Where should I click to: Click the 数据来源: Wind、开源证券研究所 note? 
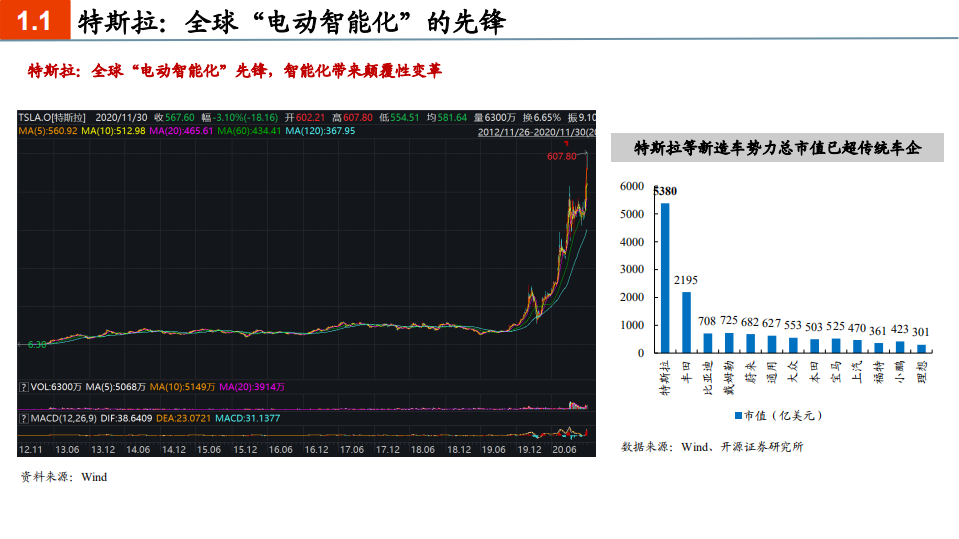712,447
